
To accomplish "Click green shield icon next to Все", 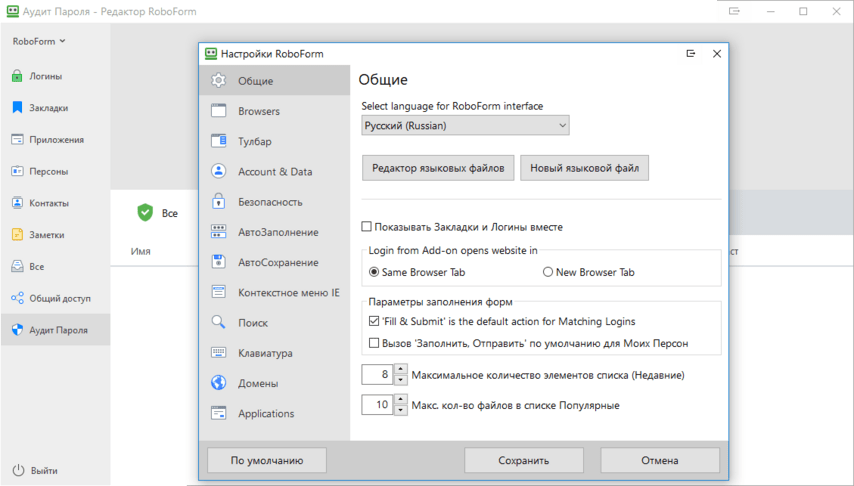I will (145, 212).
